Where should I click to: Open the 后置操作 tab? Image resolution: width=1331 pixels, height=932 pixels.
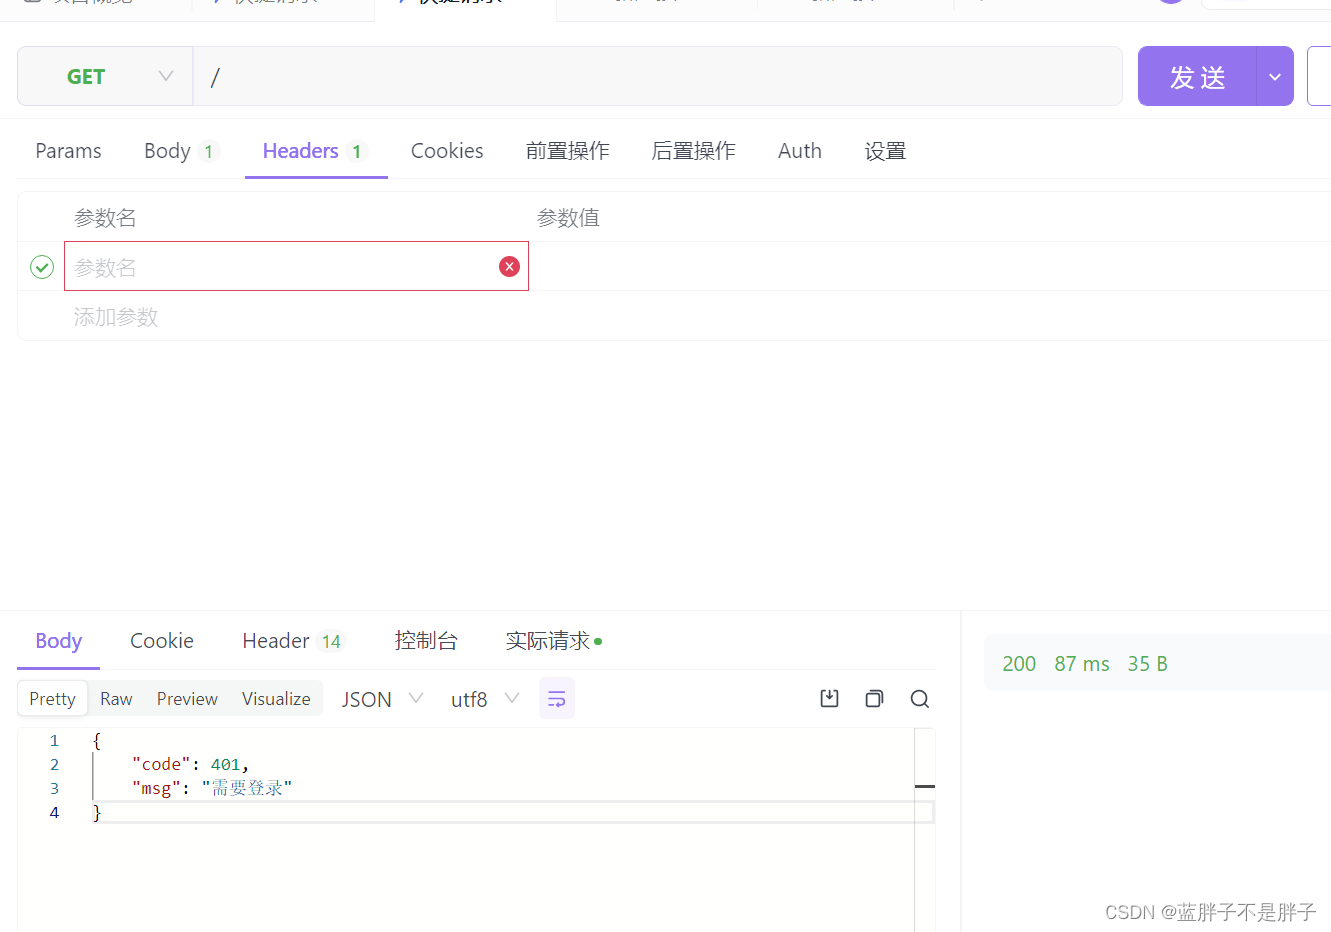click(693, 151)
